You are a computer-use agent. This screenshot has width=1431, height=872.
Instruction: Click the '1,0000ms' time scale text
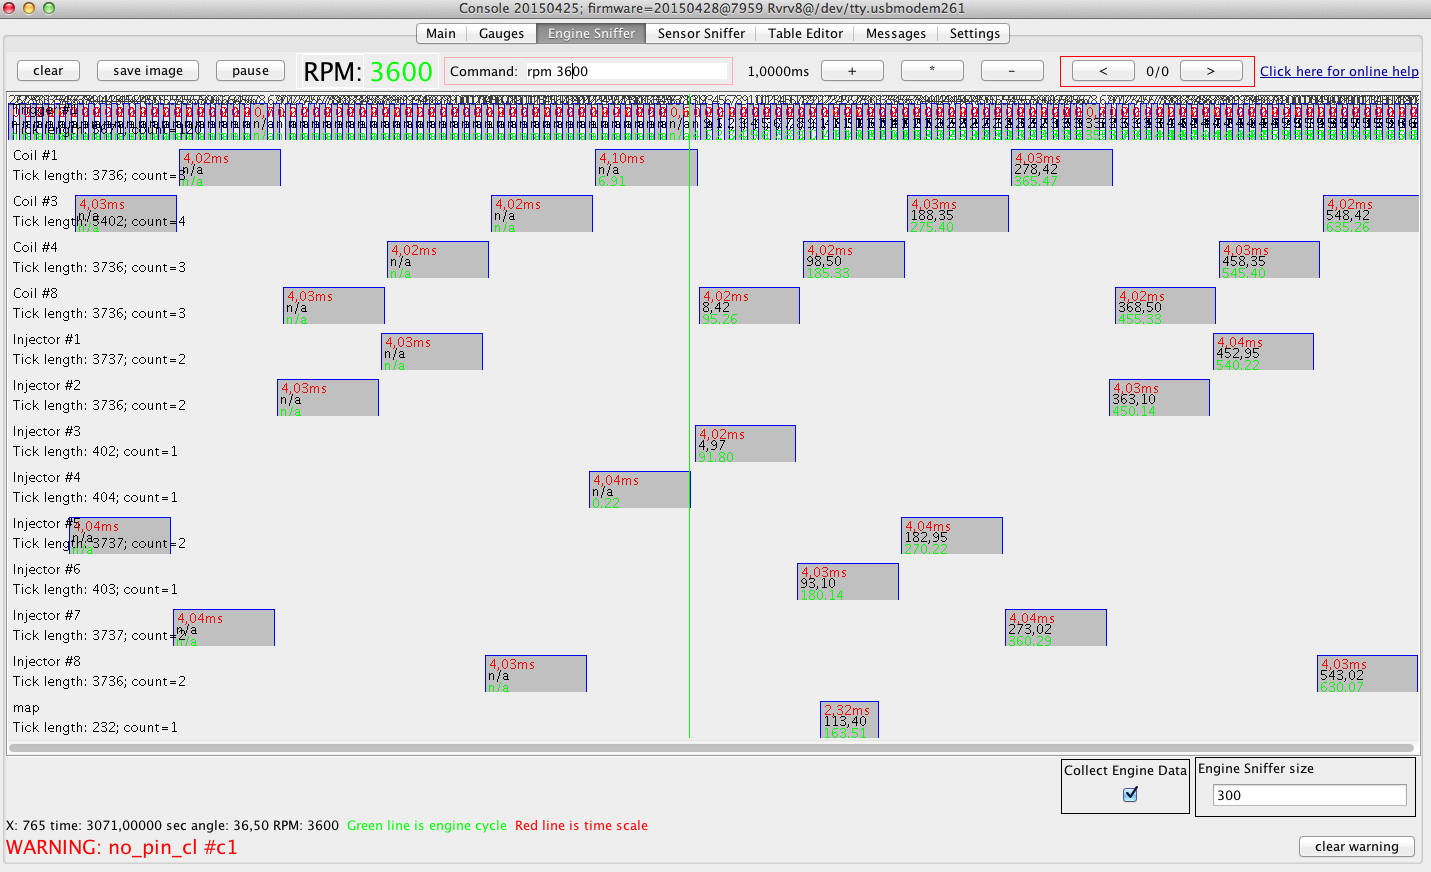tap(778, 71)
